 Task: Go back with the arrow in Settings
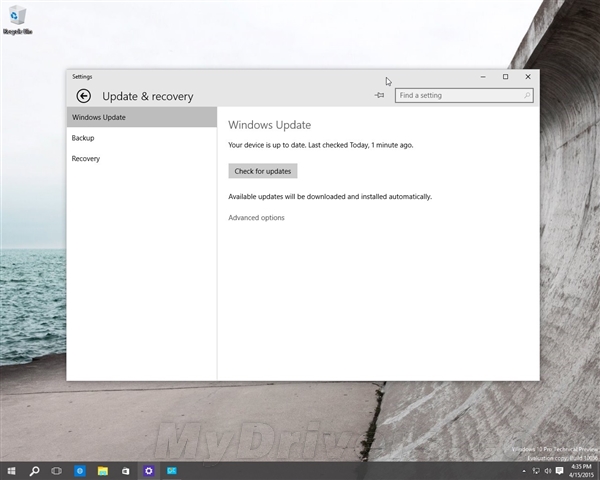[x=83, y=96]
